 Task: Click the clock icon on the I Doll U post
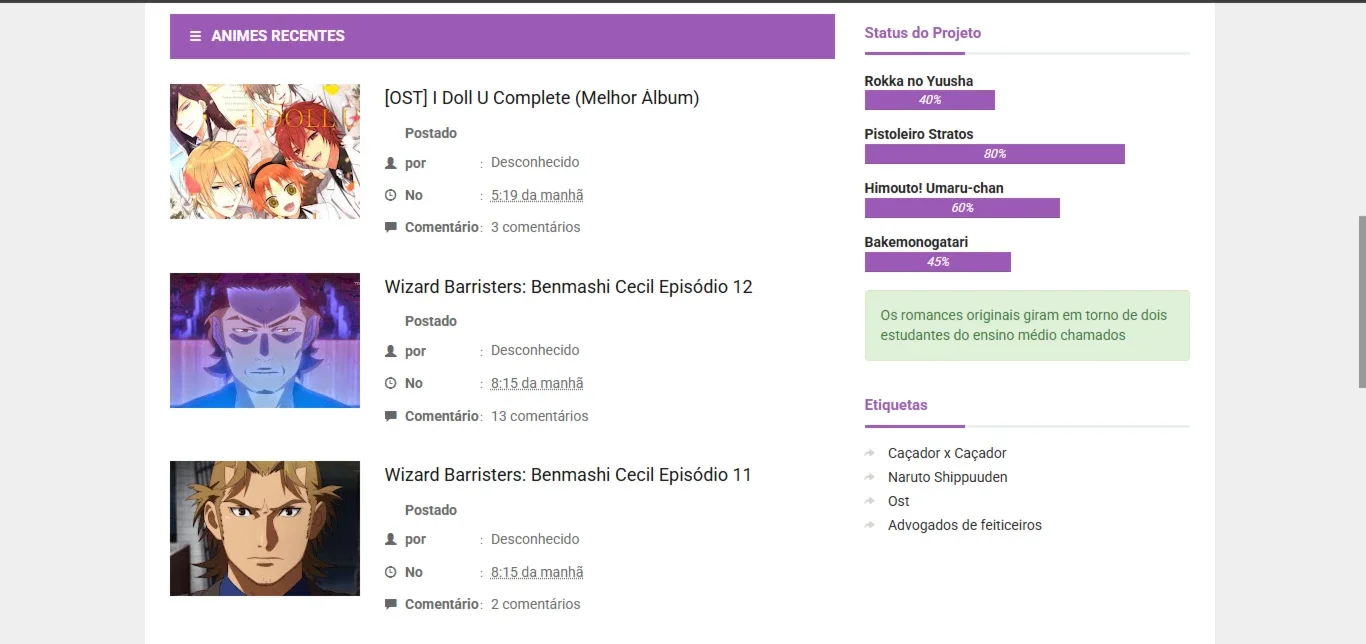[x=391, y=195]
